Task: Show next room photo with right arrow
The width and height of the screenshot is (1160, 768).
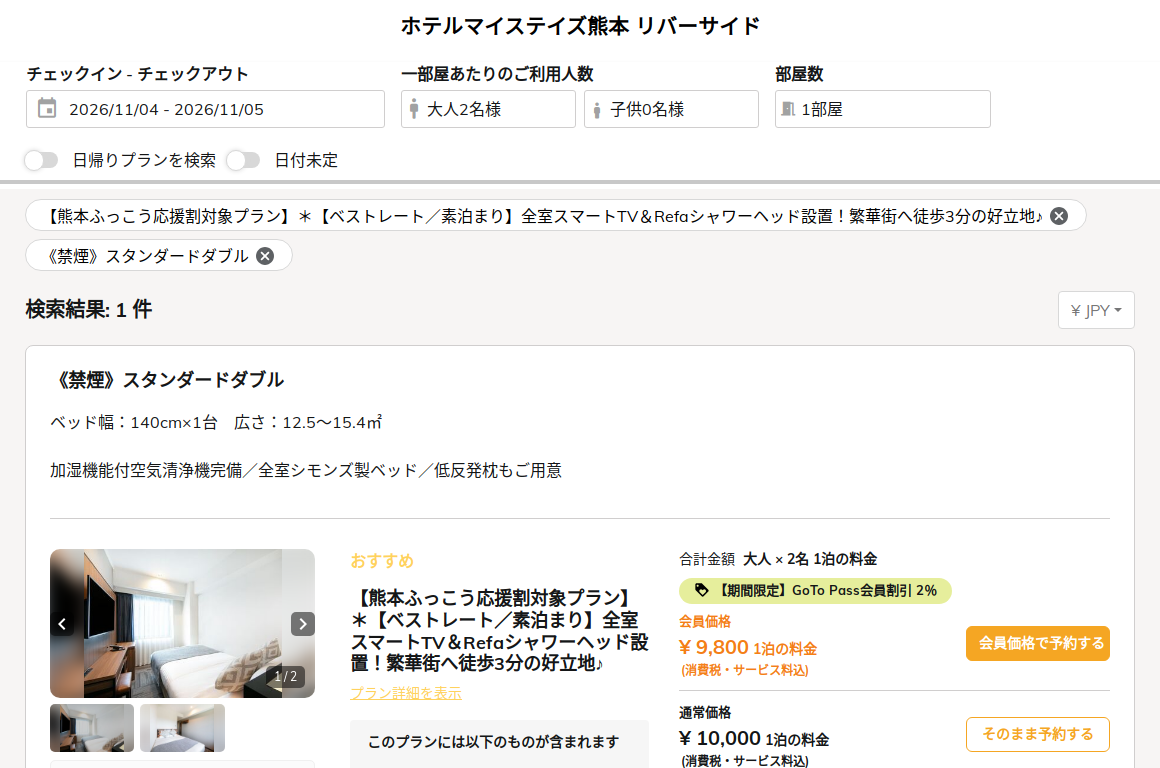Action: (x=303, y=624)
